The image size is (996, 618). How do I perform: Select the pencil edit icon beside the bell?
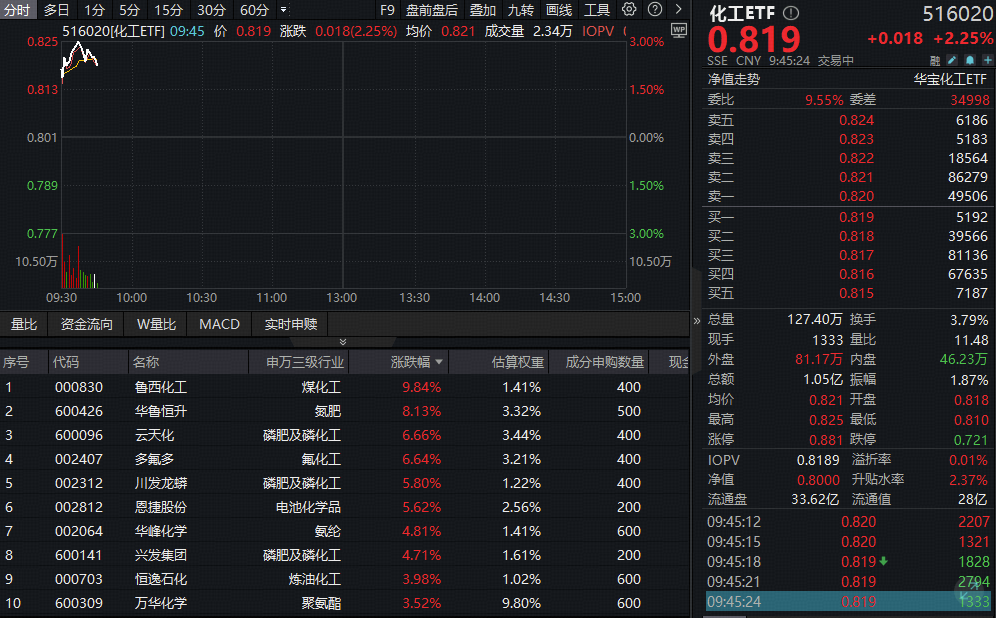tap(952, 60)
